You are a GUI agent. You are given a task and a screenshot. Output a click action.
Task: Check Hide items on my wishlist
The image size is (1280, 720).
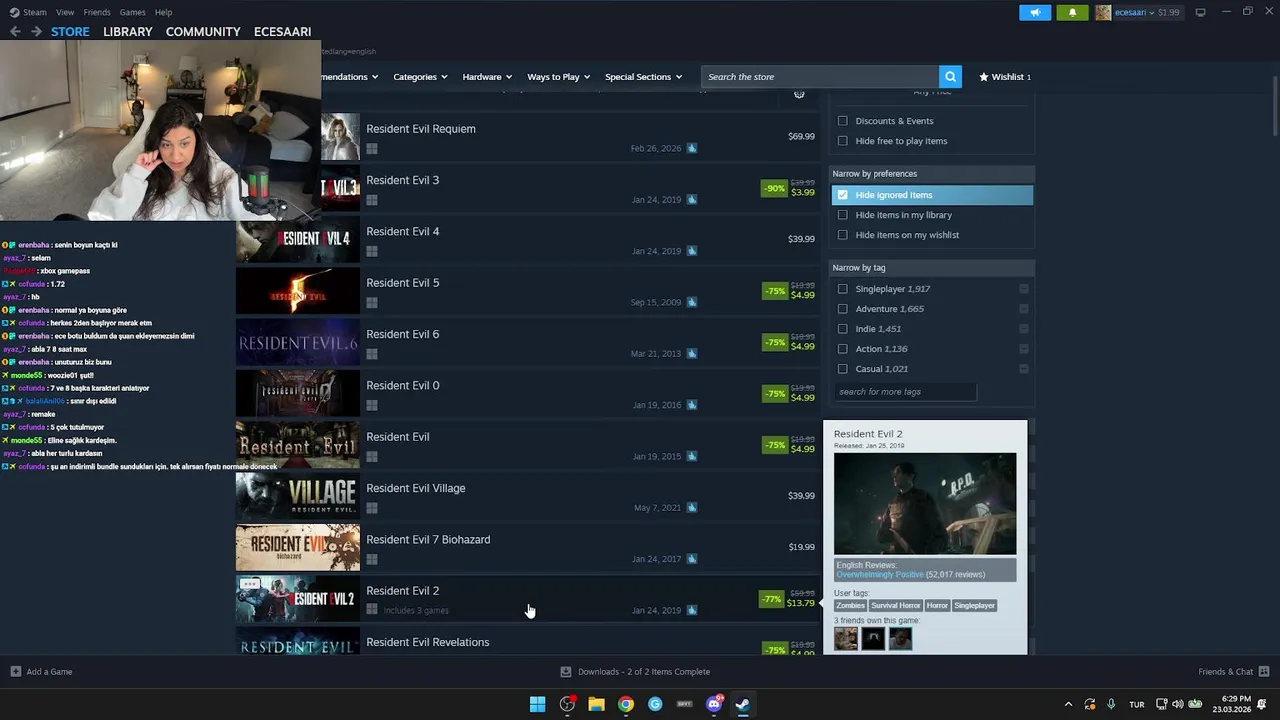click(x=842, y=235)
